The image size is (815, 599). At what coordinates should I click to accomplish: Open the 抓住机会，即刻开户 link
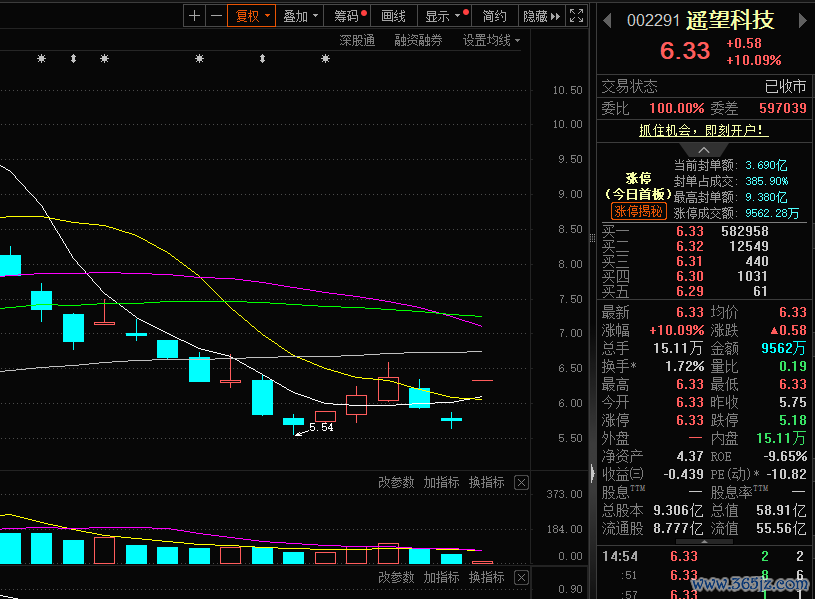pyautogui.click(x=703, y=130)
